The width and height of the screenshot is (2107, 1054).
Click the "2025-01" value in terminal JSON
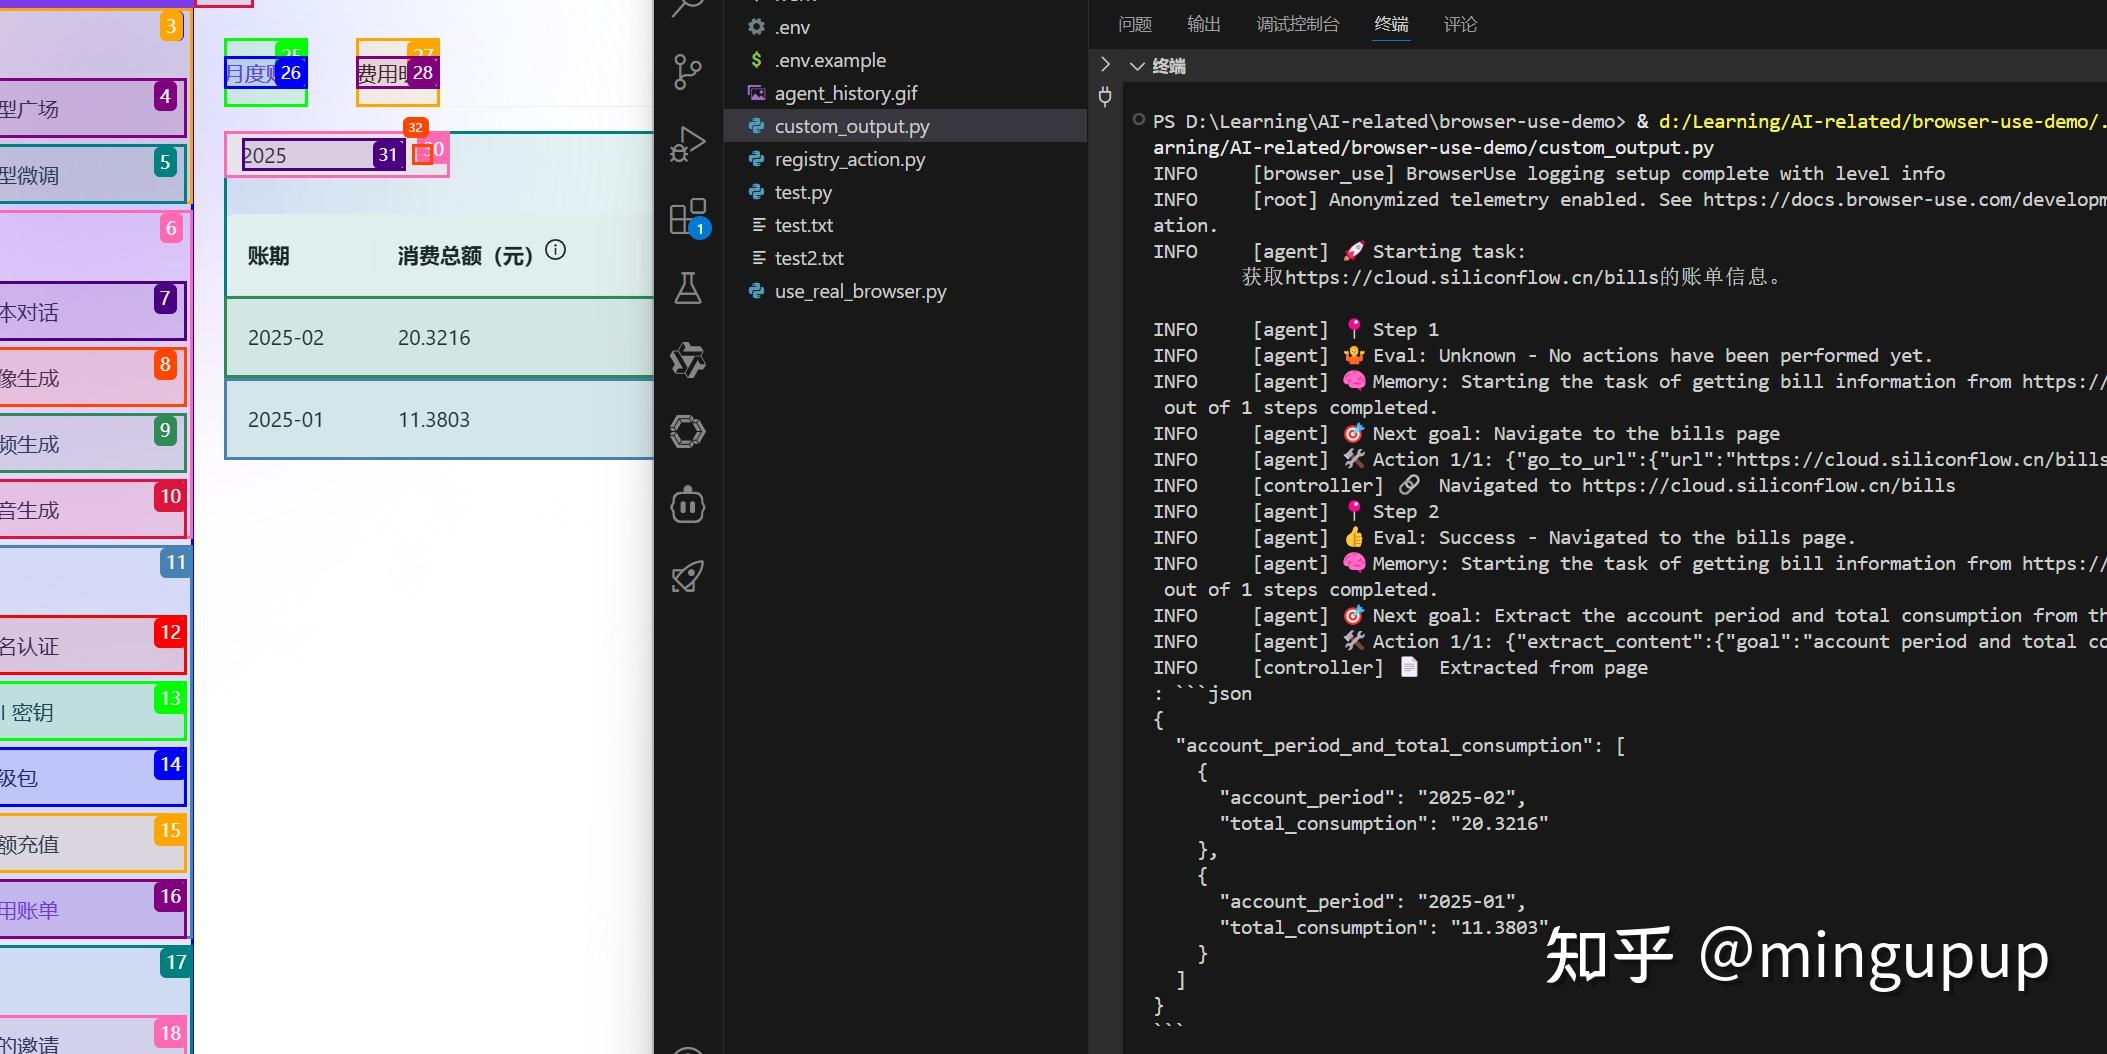[1472, 902]
